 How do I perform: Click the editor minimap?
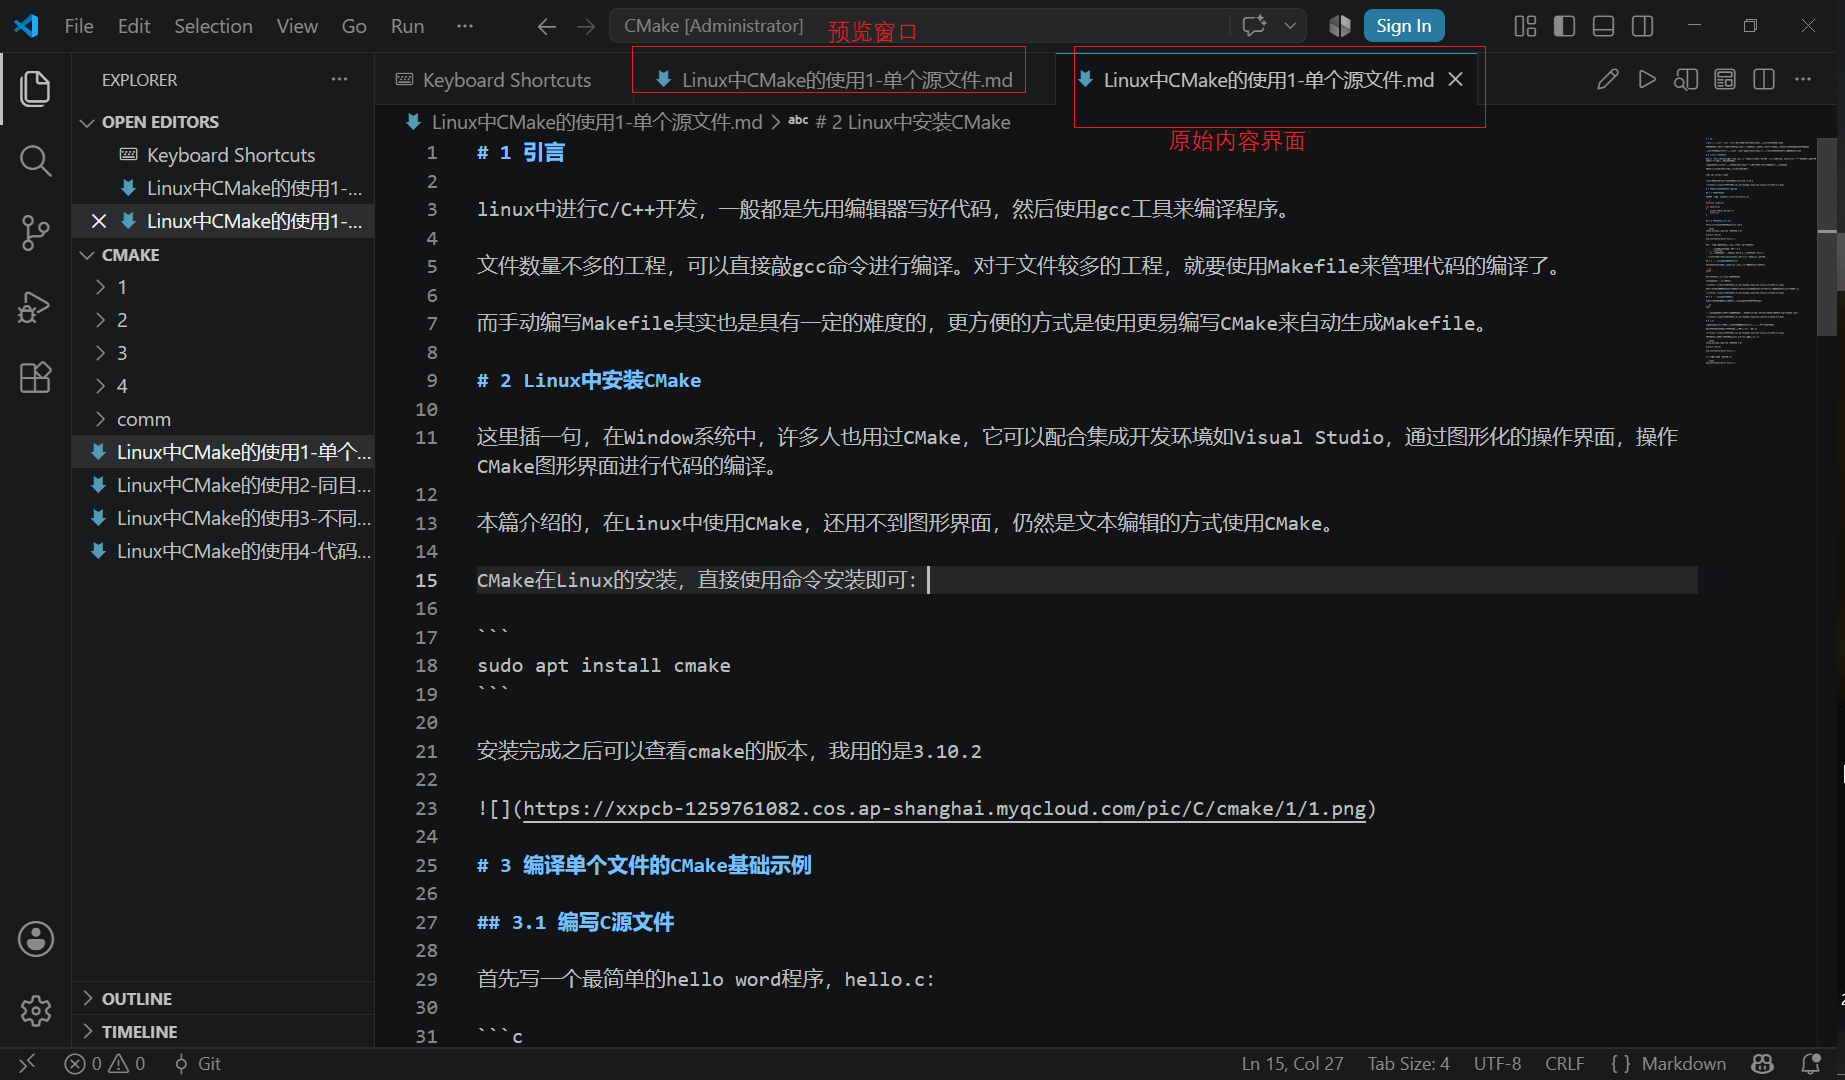pyautogui.click(x=1760, y=250)
